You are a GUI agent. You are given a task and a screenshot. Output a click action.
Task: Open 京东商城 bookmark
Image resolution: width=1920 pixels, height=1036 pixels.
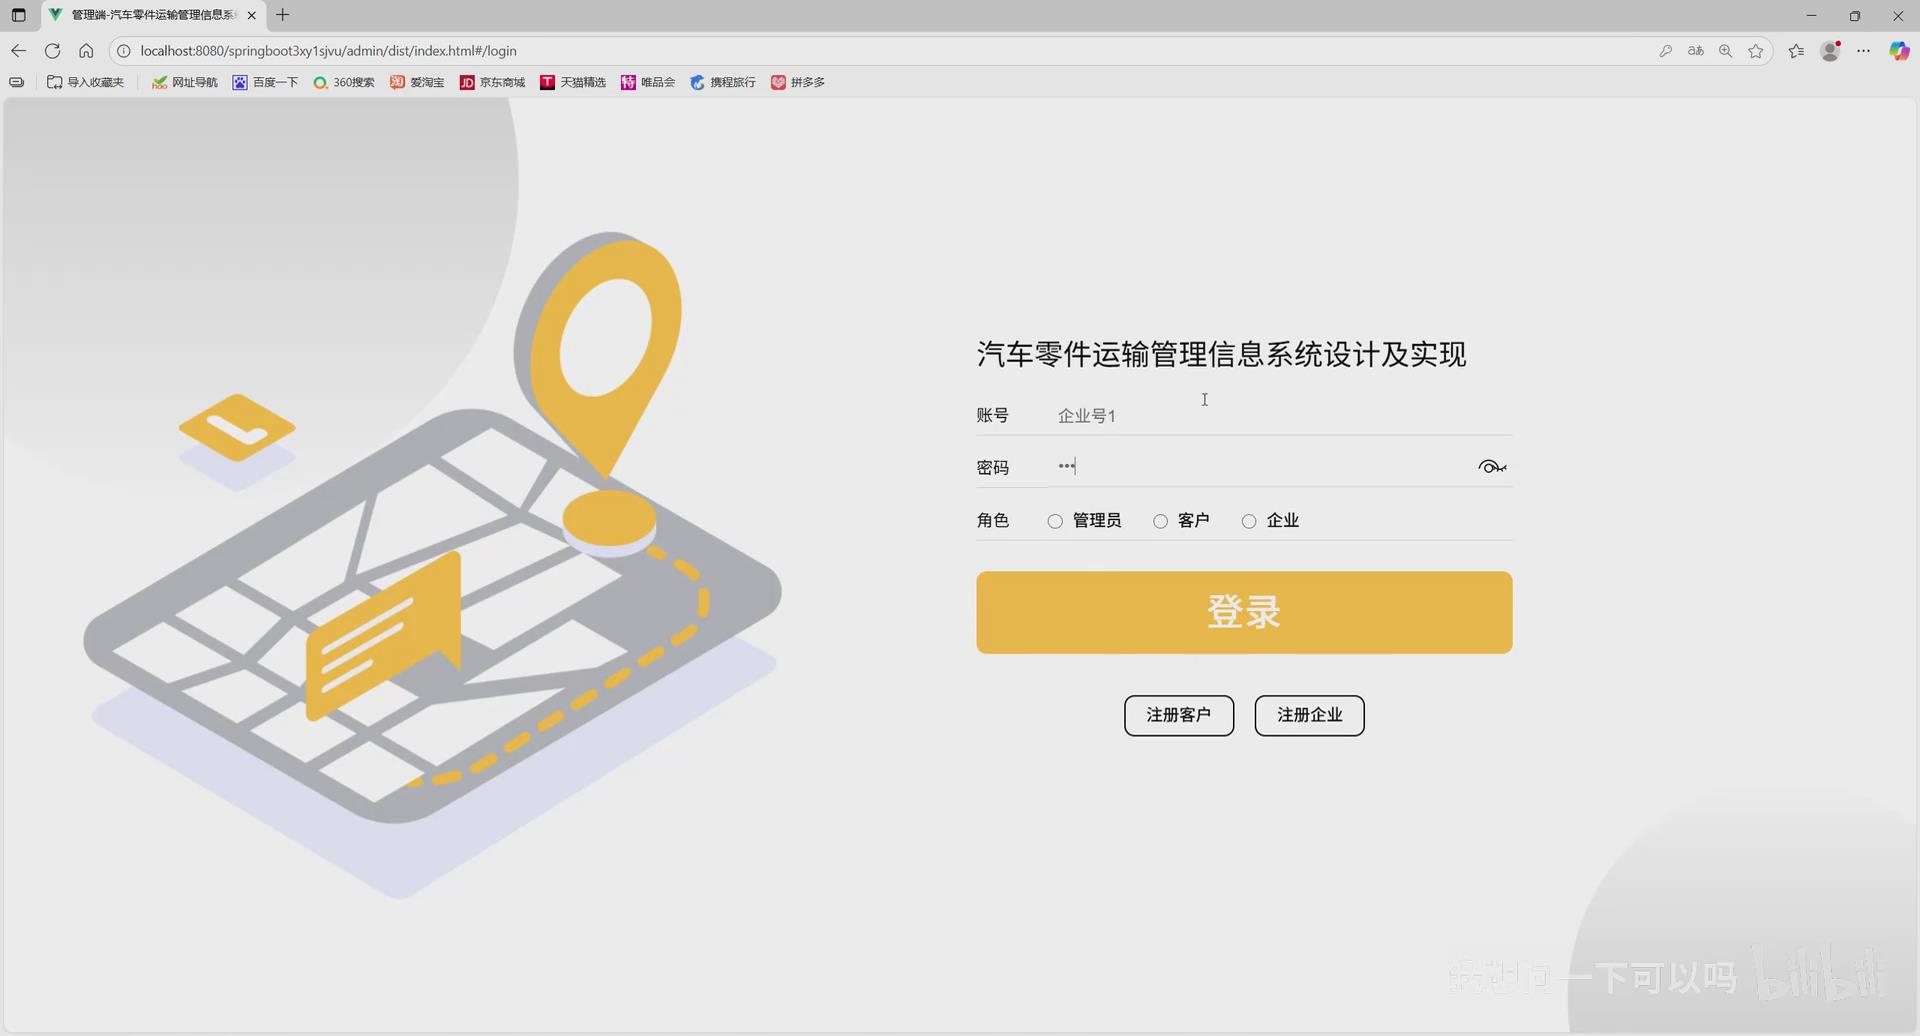click(x=492, y=82)
